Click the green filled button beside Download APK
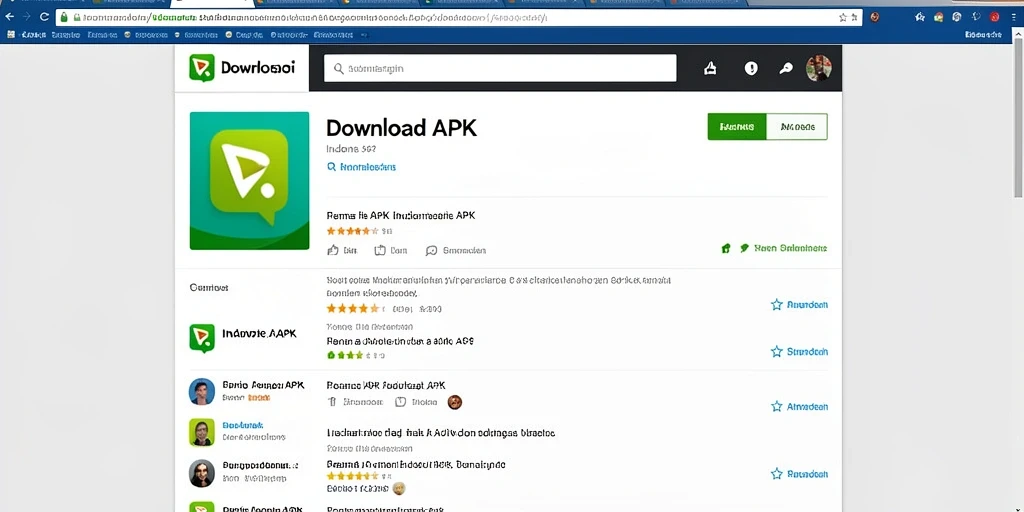Viewport: 1024px width, 512px height. coord(737,127)
